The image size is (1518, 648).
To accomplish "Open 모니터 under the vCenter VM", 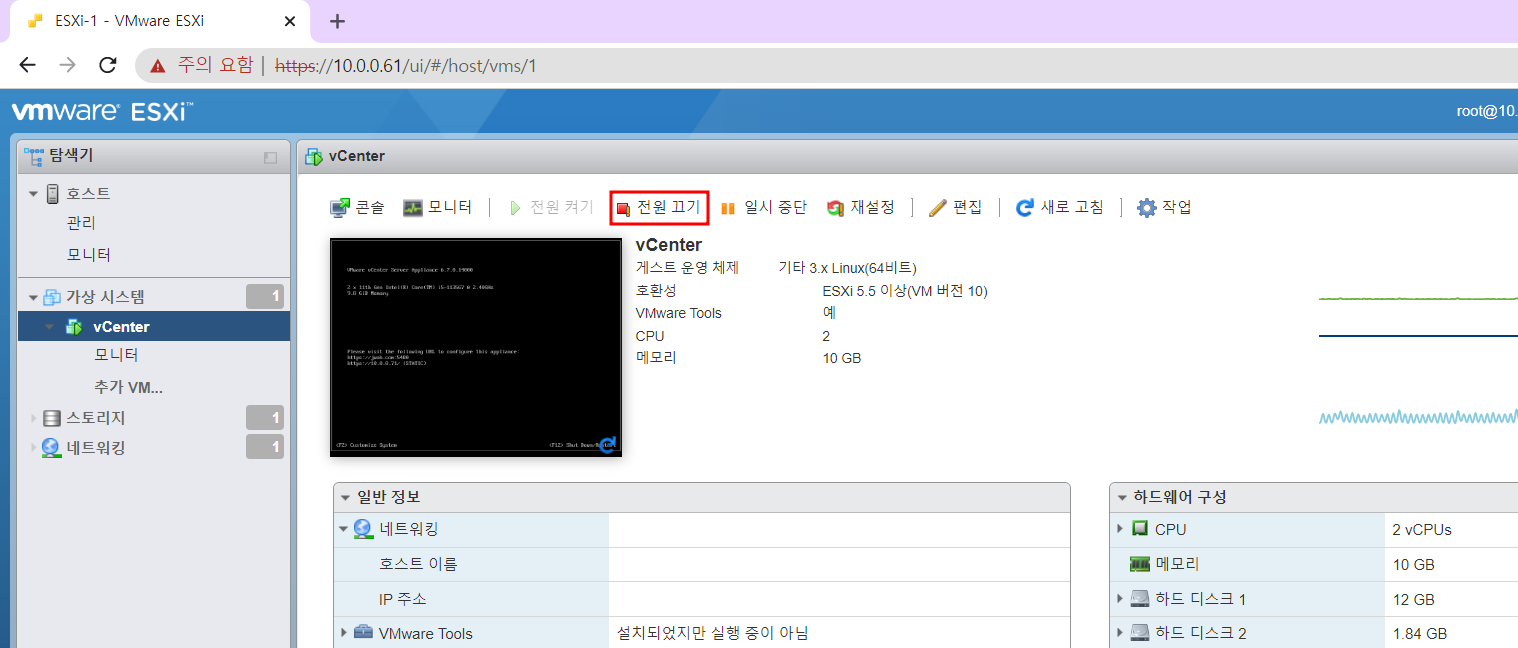I will (x=116, y=356).
